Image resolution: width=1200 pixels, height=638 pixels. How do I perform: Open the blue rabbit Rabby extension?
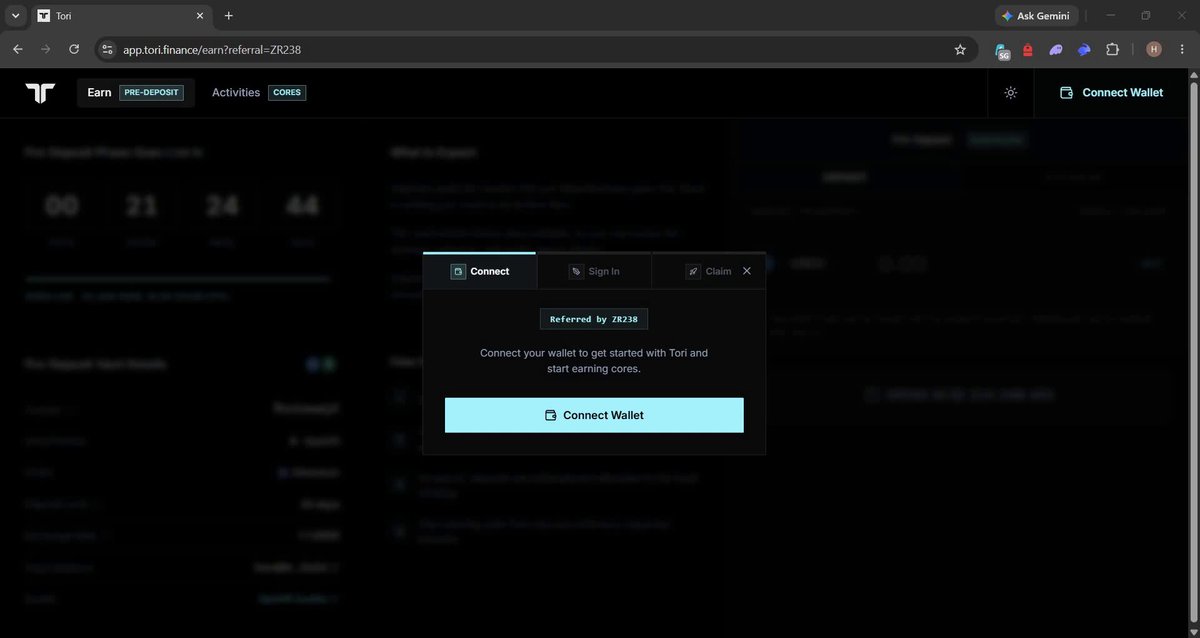click(1084, 49)
